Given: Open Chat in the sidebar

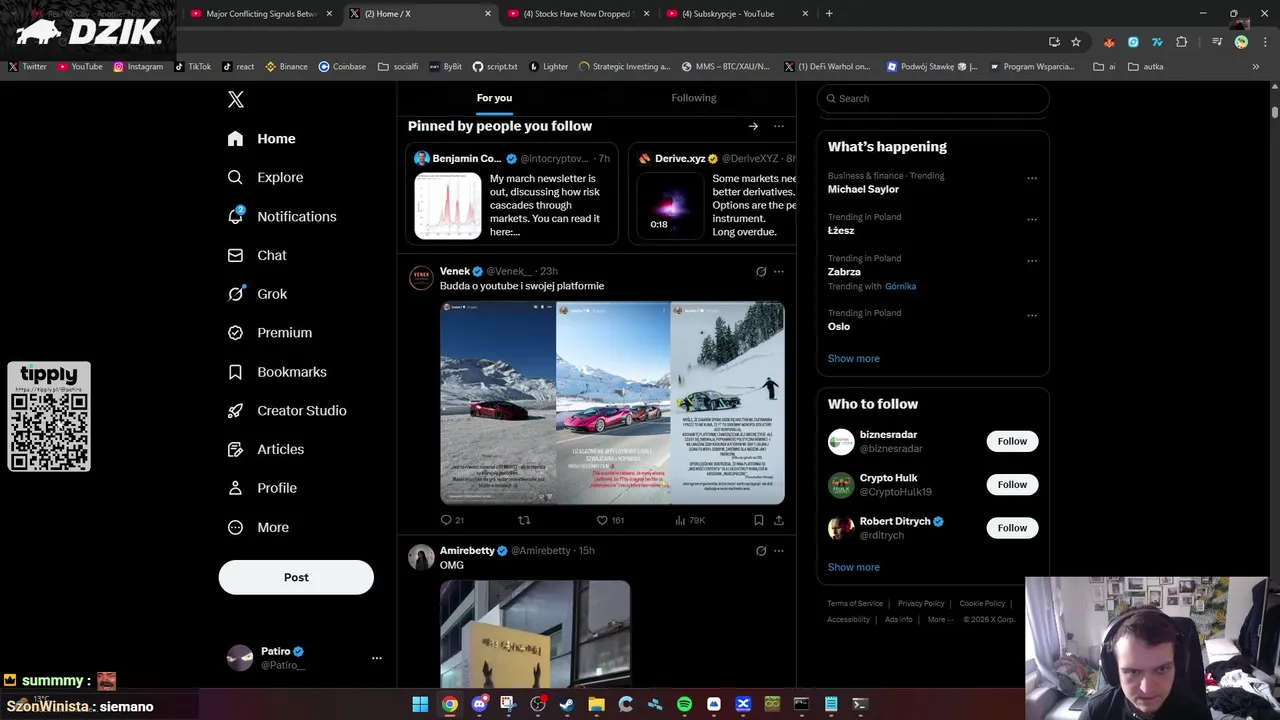Looking at the screenshot, I should (x=258, y=255).
